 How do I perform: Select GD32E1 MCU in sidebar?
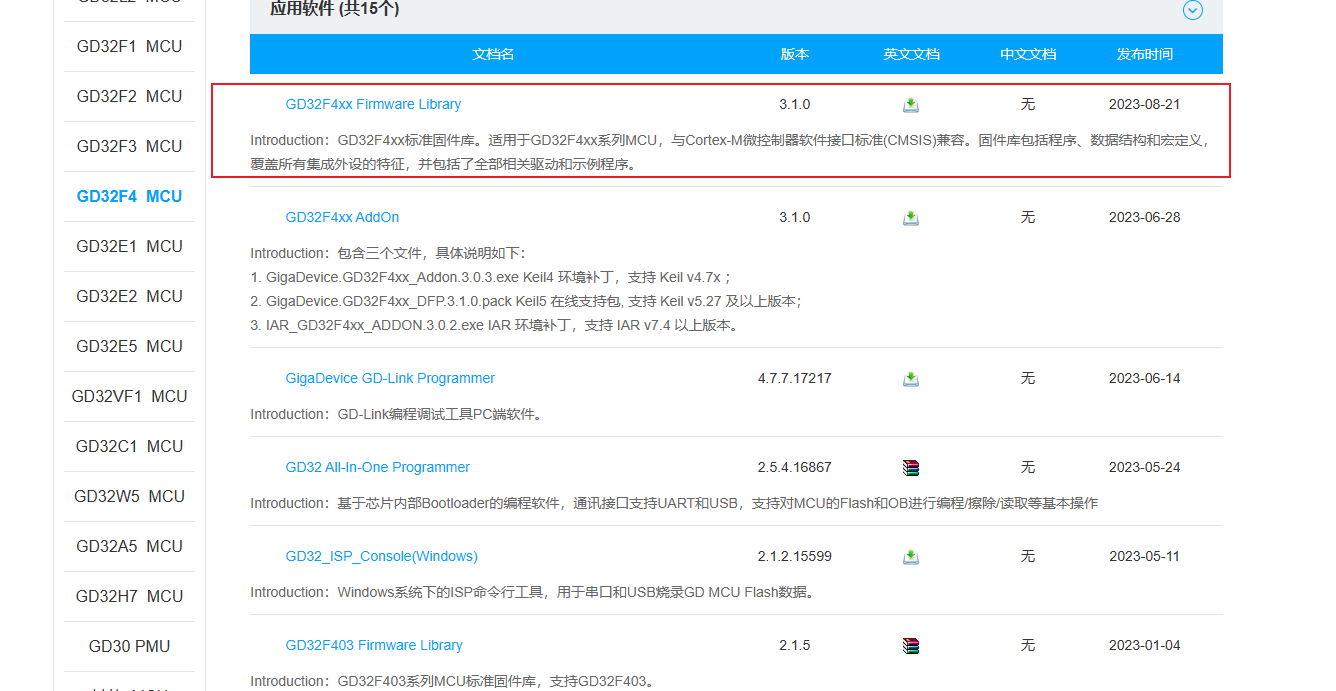tap(130, 246)
